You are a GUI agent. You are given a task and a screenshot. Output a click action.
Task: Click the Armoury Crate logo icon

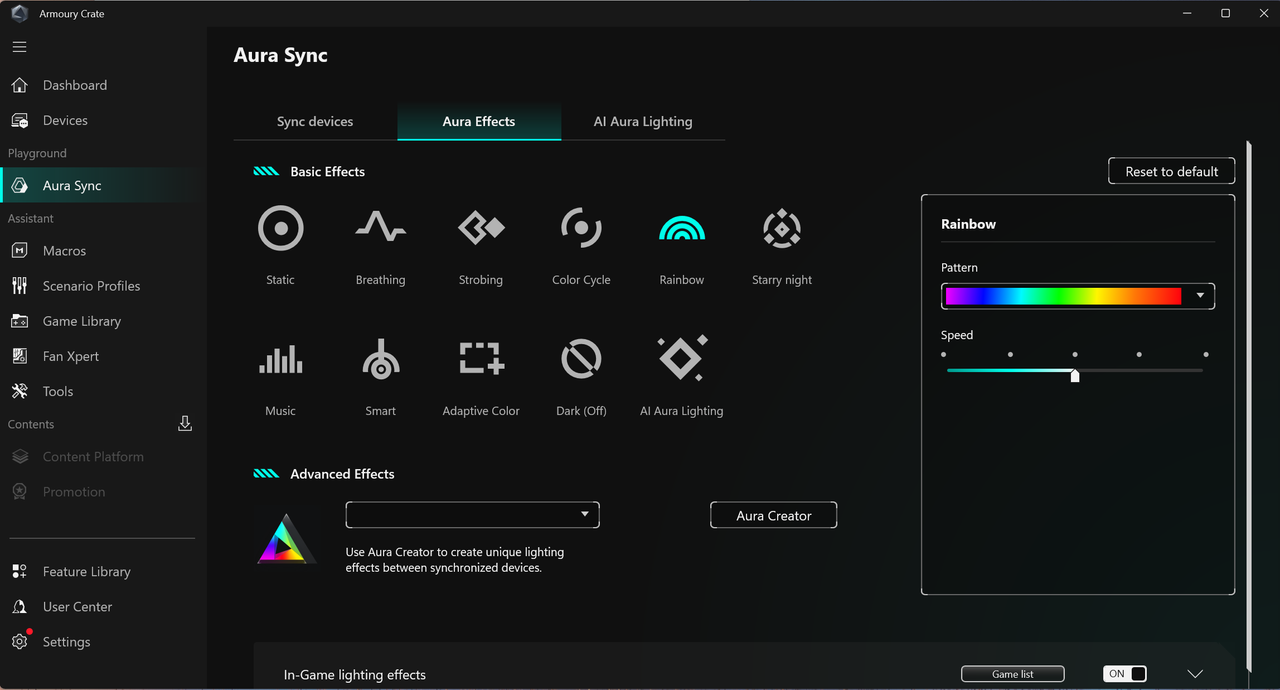[19, 14]
